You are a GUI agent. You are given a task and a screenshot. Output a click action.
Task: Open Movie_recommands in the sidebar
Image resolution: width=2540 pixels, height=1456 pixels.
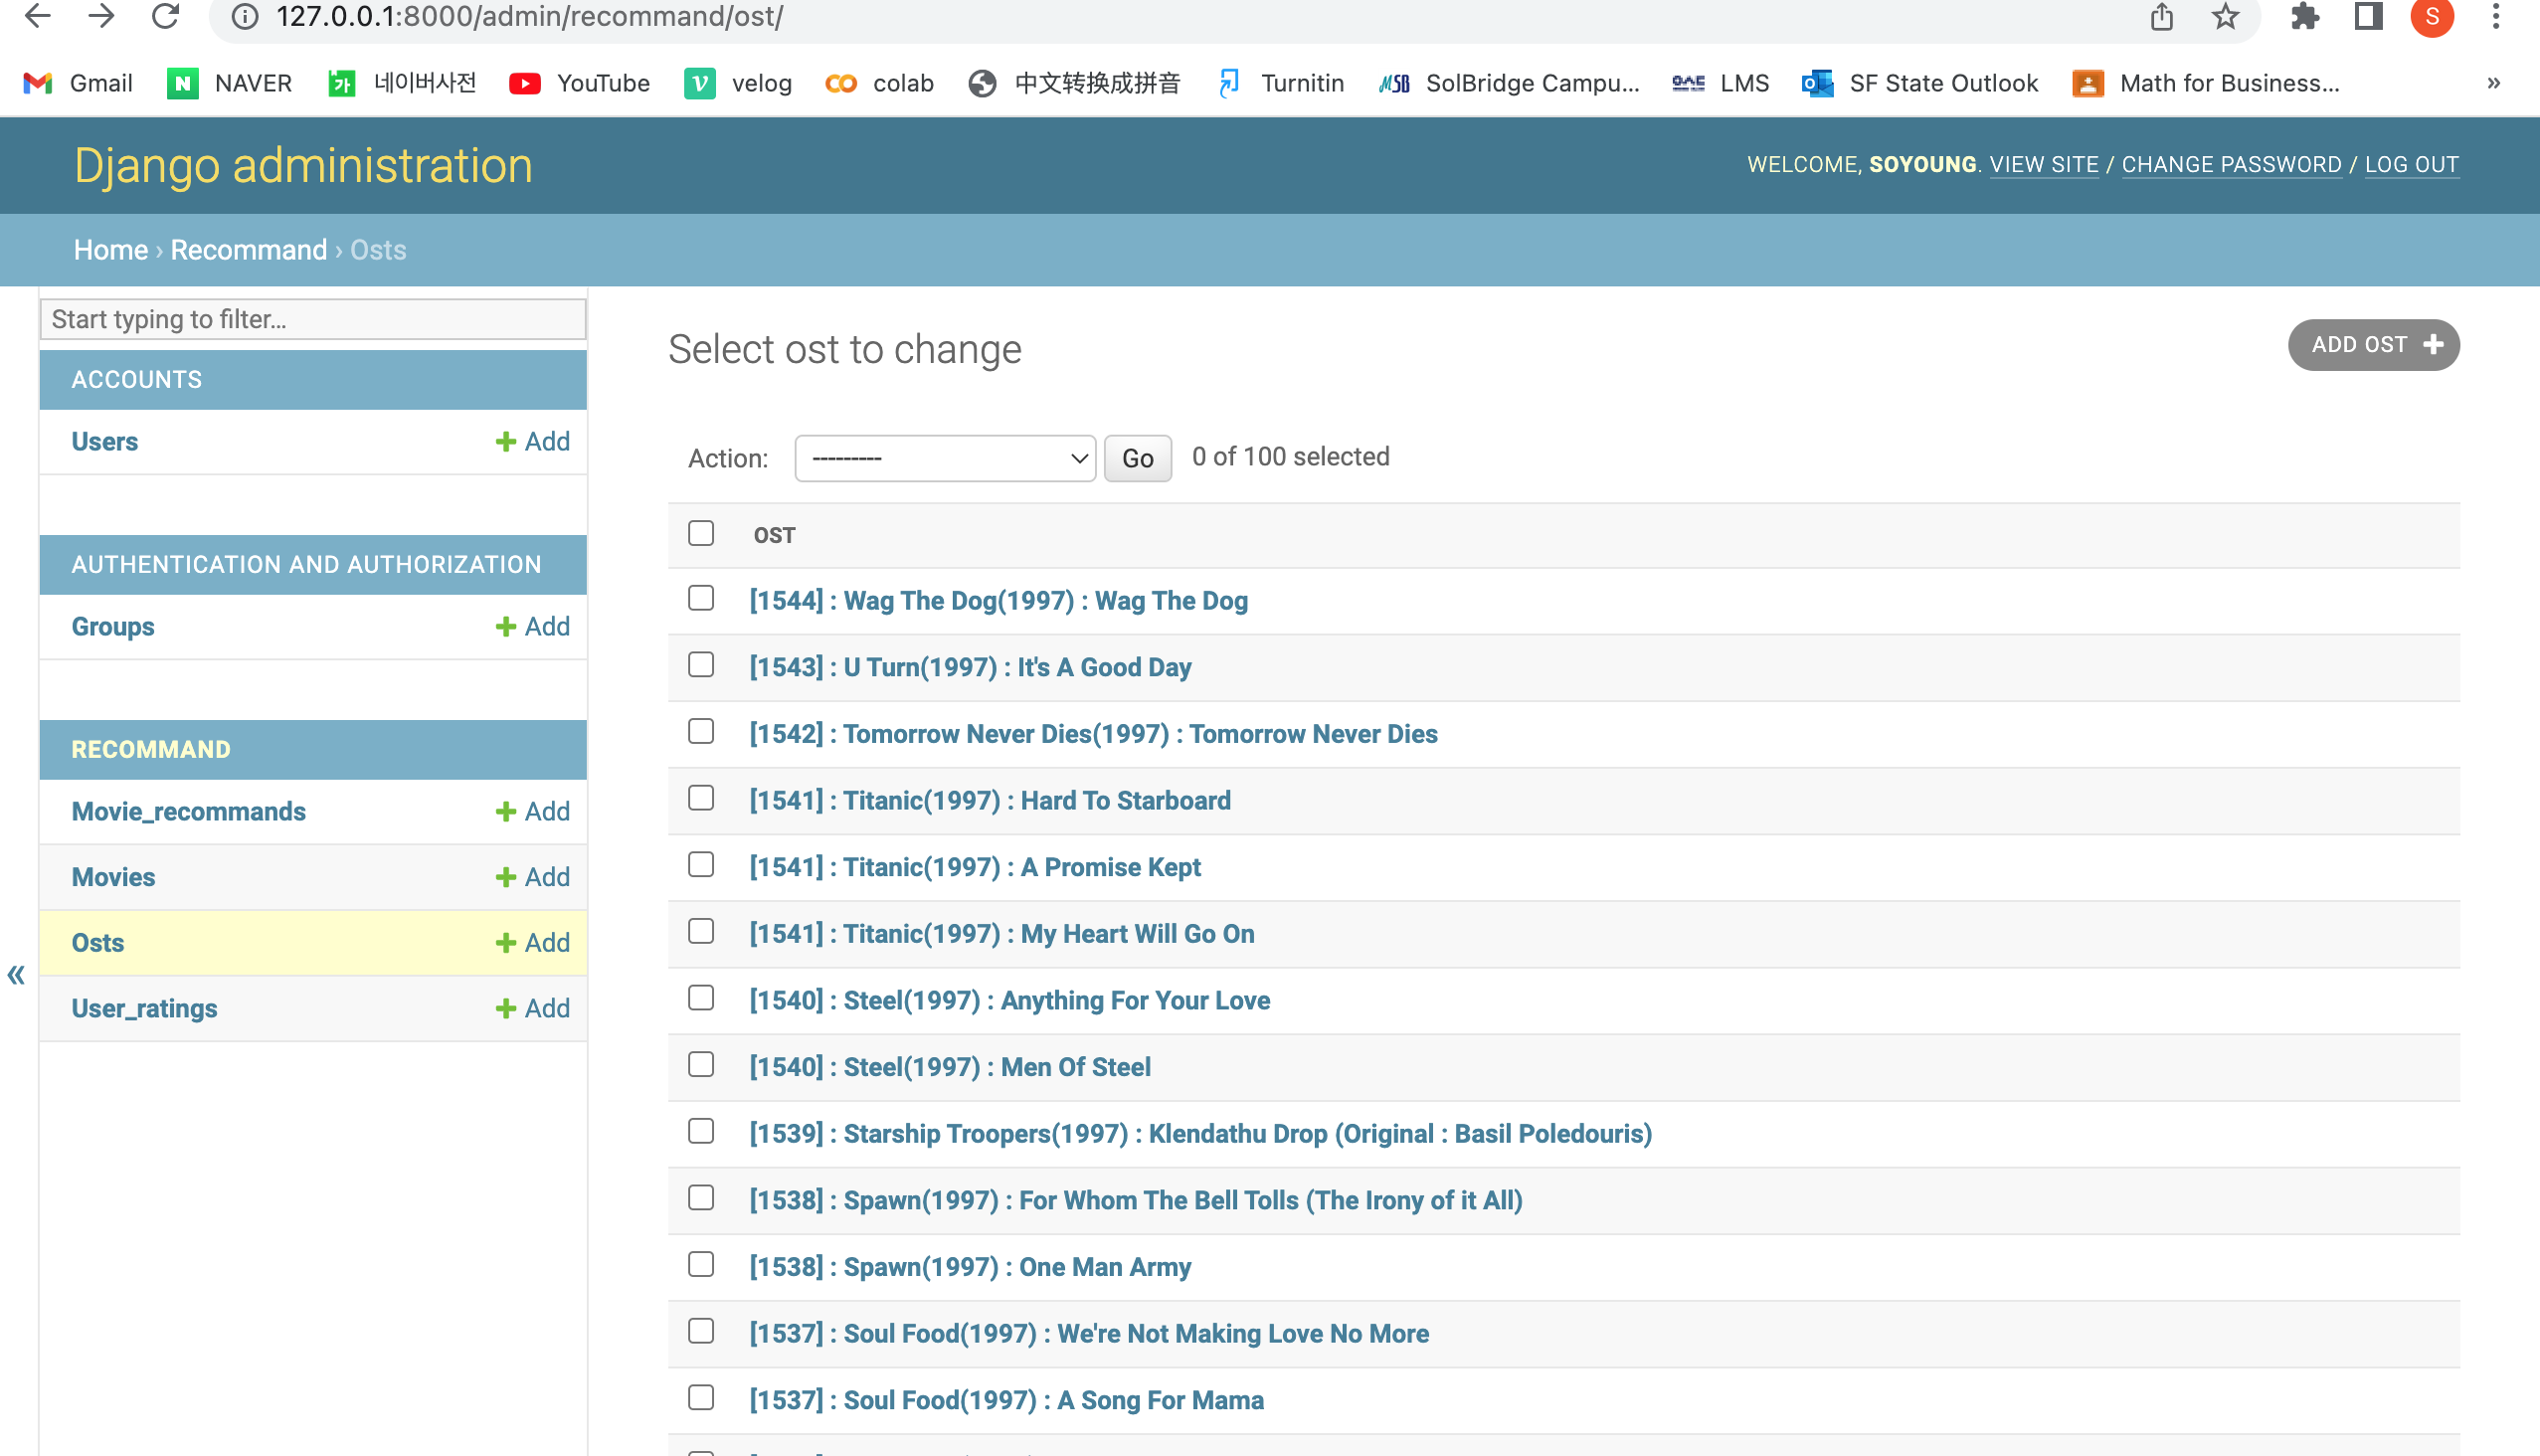click(188, 811)
